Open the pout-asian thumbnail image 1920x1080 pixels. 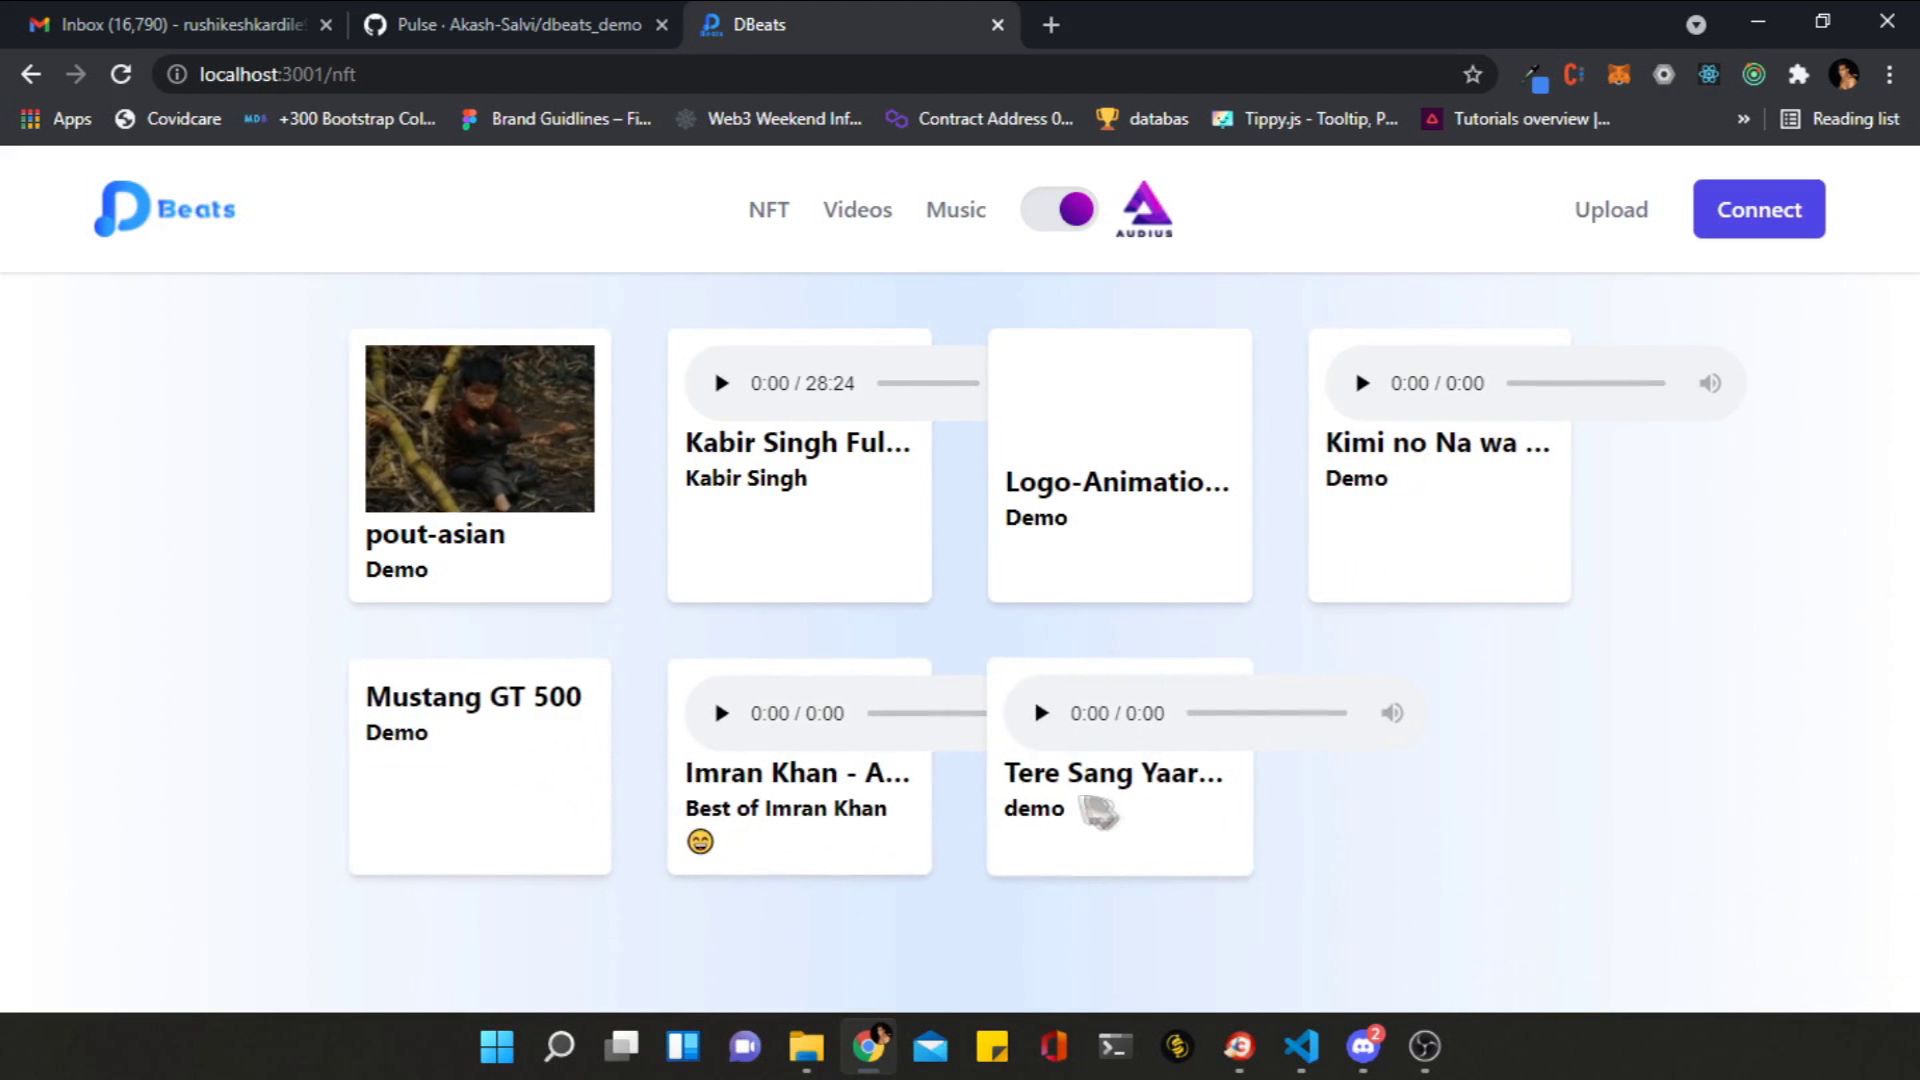click(480, 428)
